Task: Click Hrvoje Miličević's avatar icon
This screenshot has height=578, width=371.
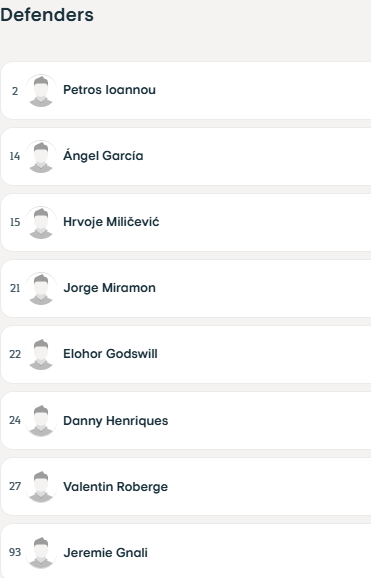Action: point(41,222)
